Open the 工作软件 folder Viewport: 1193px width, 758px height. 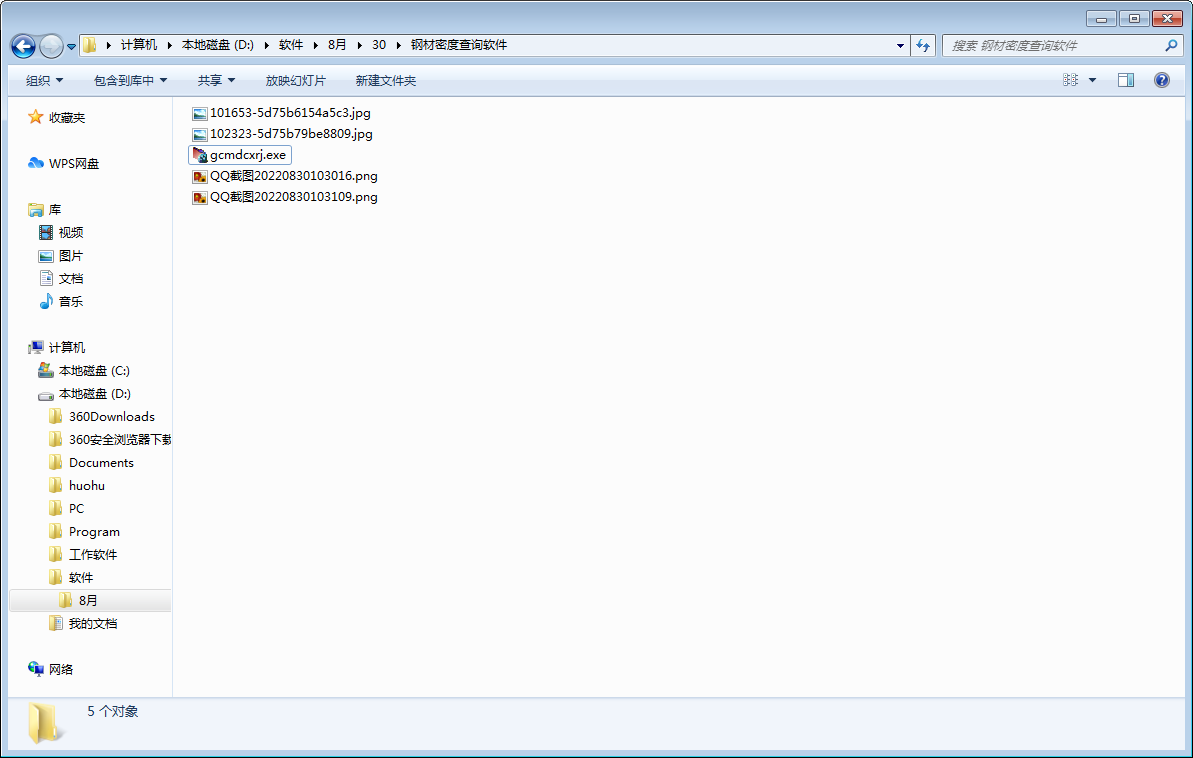coord(93,555)
